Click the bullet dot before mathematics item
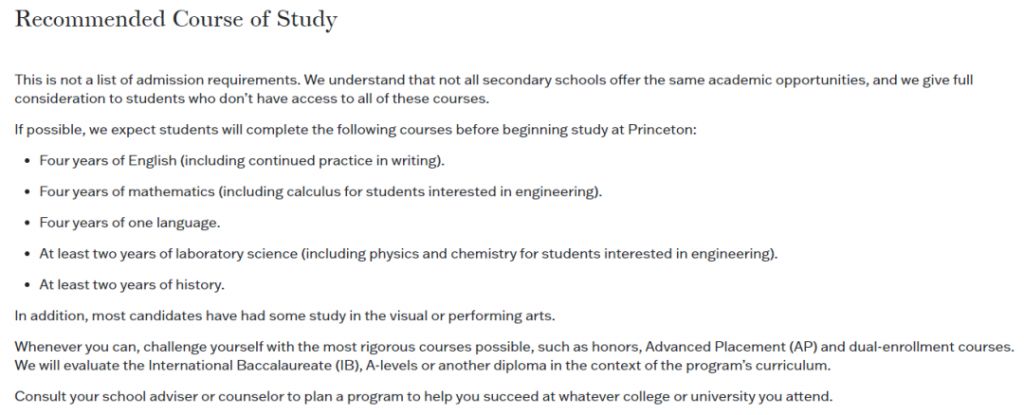 27,192
